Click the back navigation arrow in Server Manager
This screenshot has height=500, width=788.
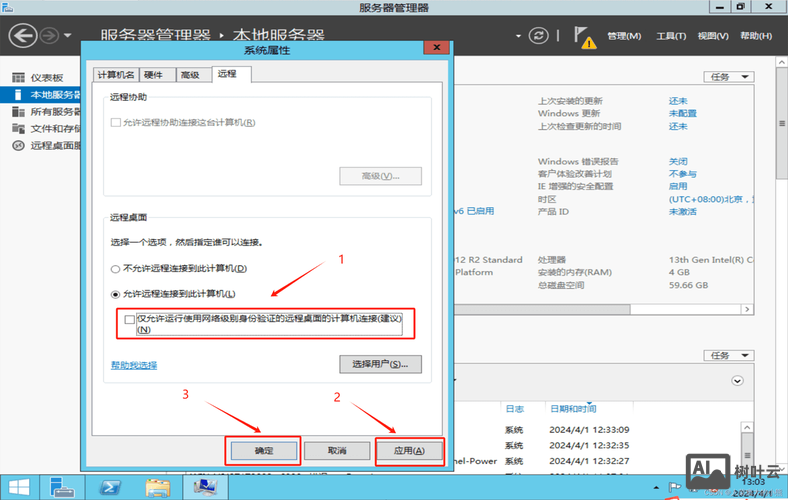pyautogui.click(x=23, y=36)
